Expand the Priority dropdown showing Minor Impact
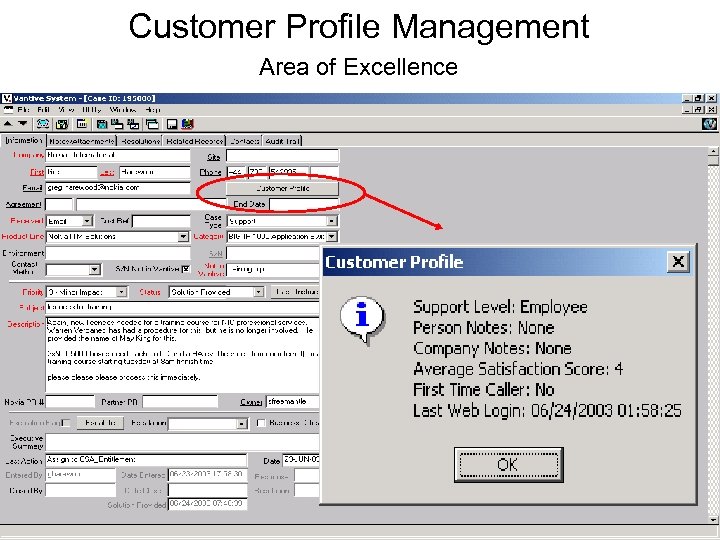720x540 pixels. [x=121, y=292]
